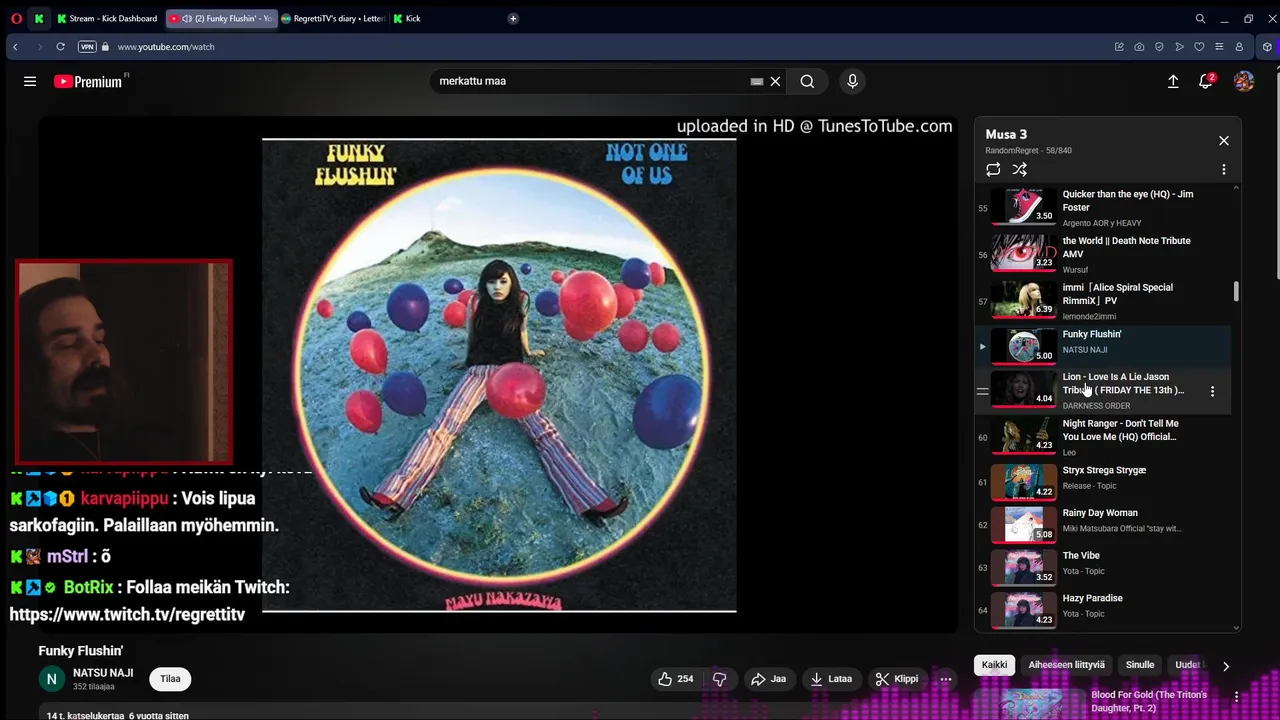Screen dimensions: 1280x720
Task: Open the Opera main menu icon
Action: (16, 18)
